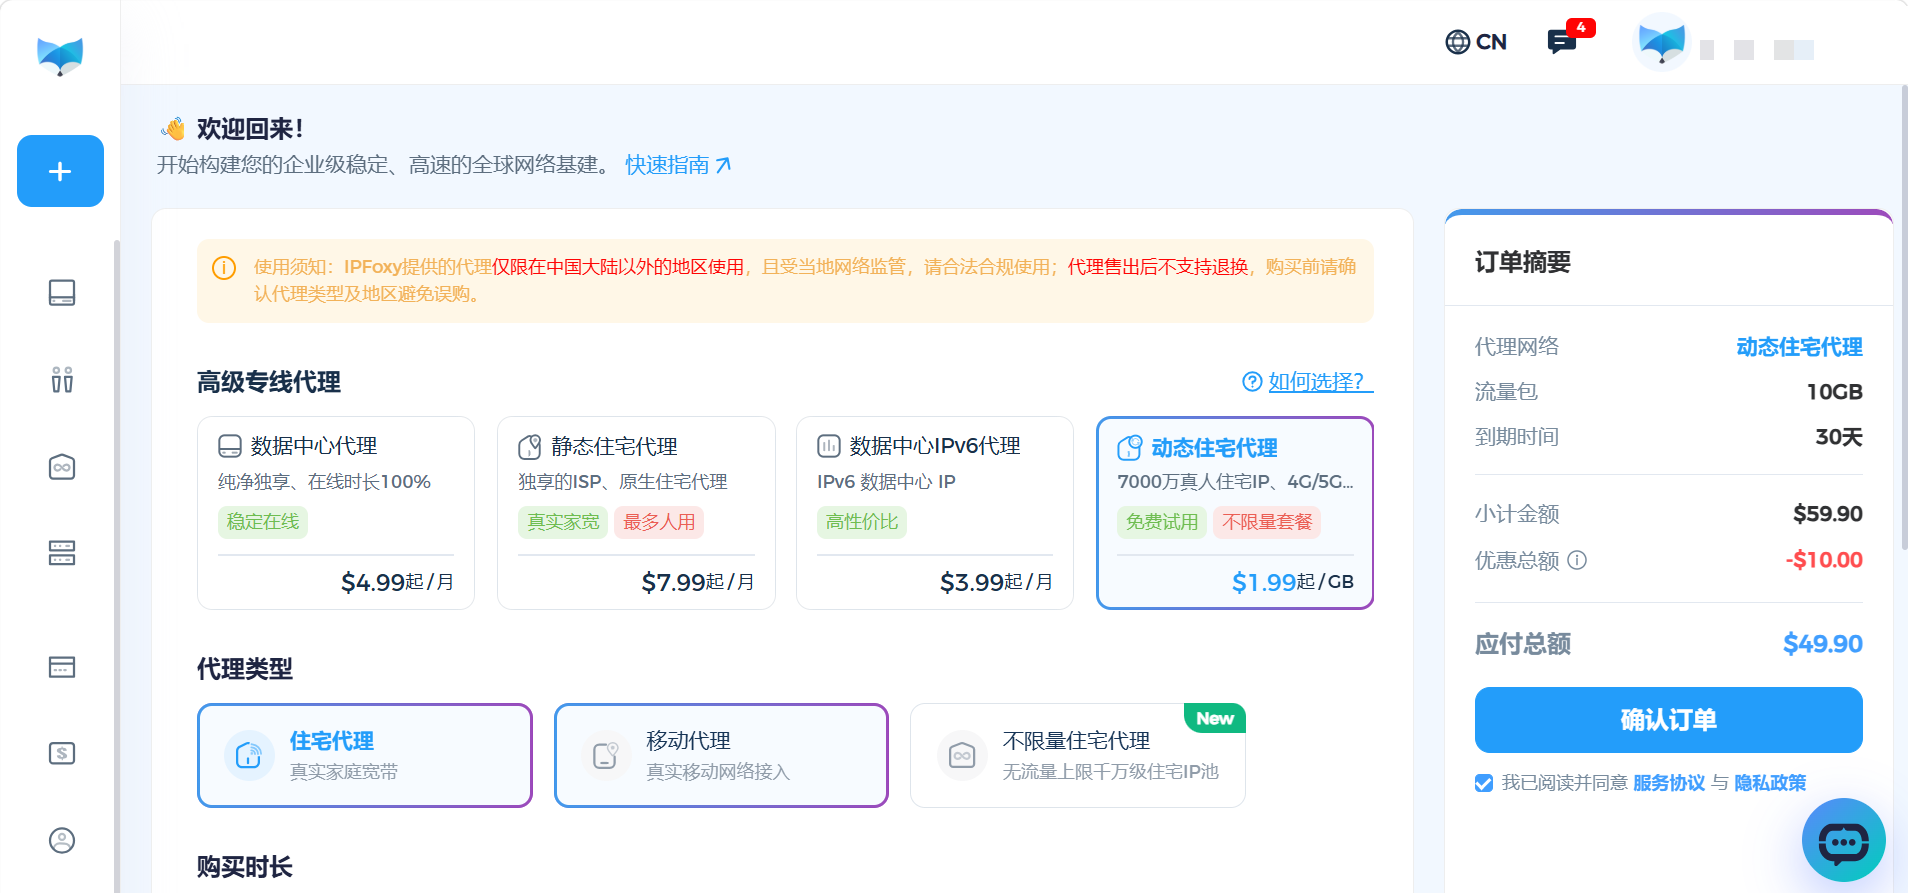This screenshot has width=1908, height=893.
Task: Open the dollar bill sidebar icon
Action: pyautogui.click(x=62, y=753)
